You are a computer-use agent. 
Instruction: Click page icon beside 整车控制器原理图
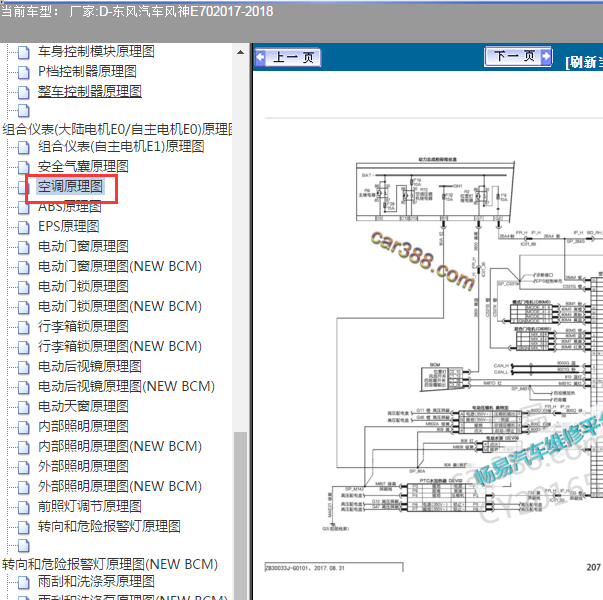click(23, 92)
